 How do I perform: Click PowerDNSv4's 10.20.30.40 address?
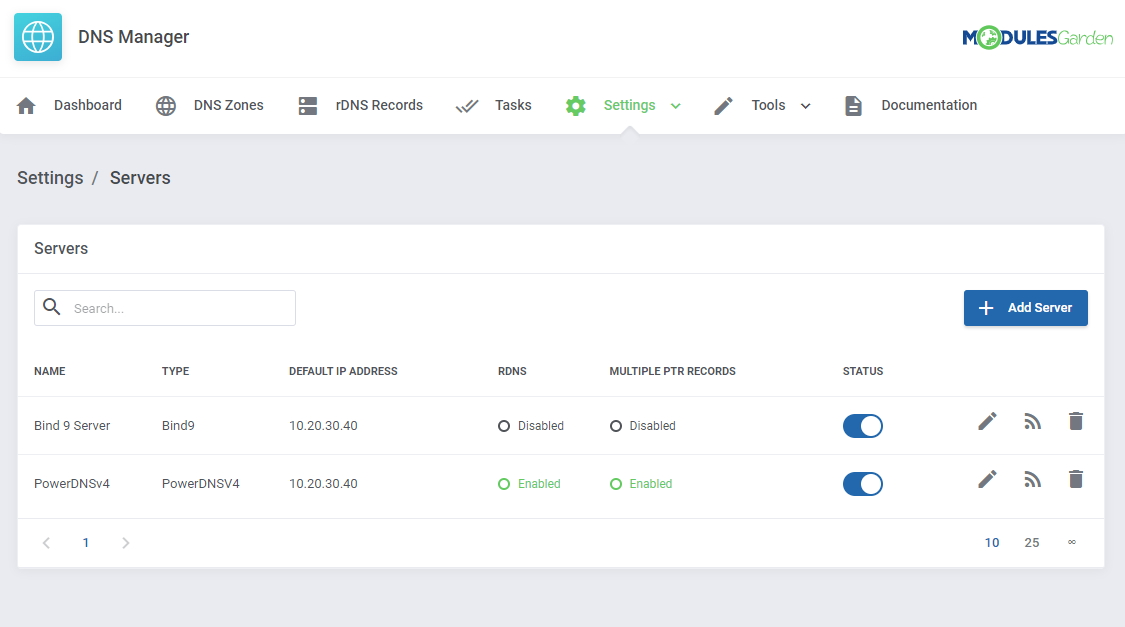click(323, 484)
